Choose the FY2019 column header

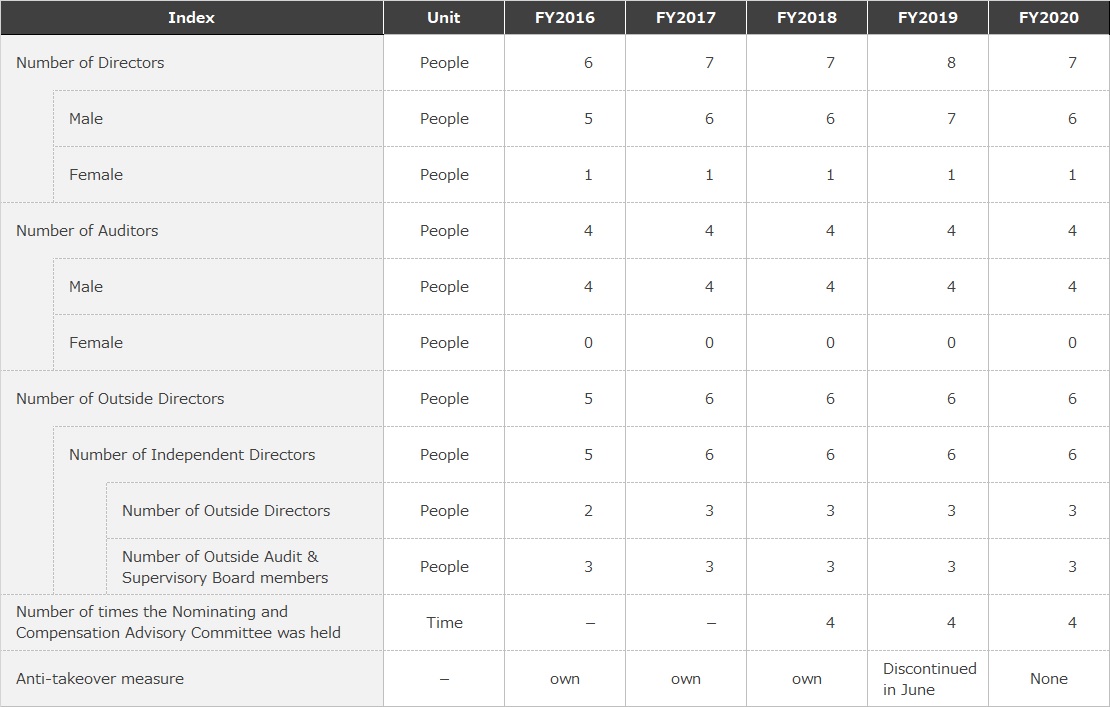(928, 18)
